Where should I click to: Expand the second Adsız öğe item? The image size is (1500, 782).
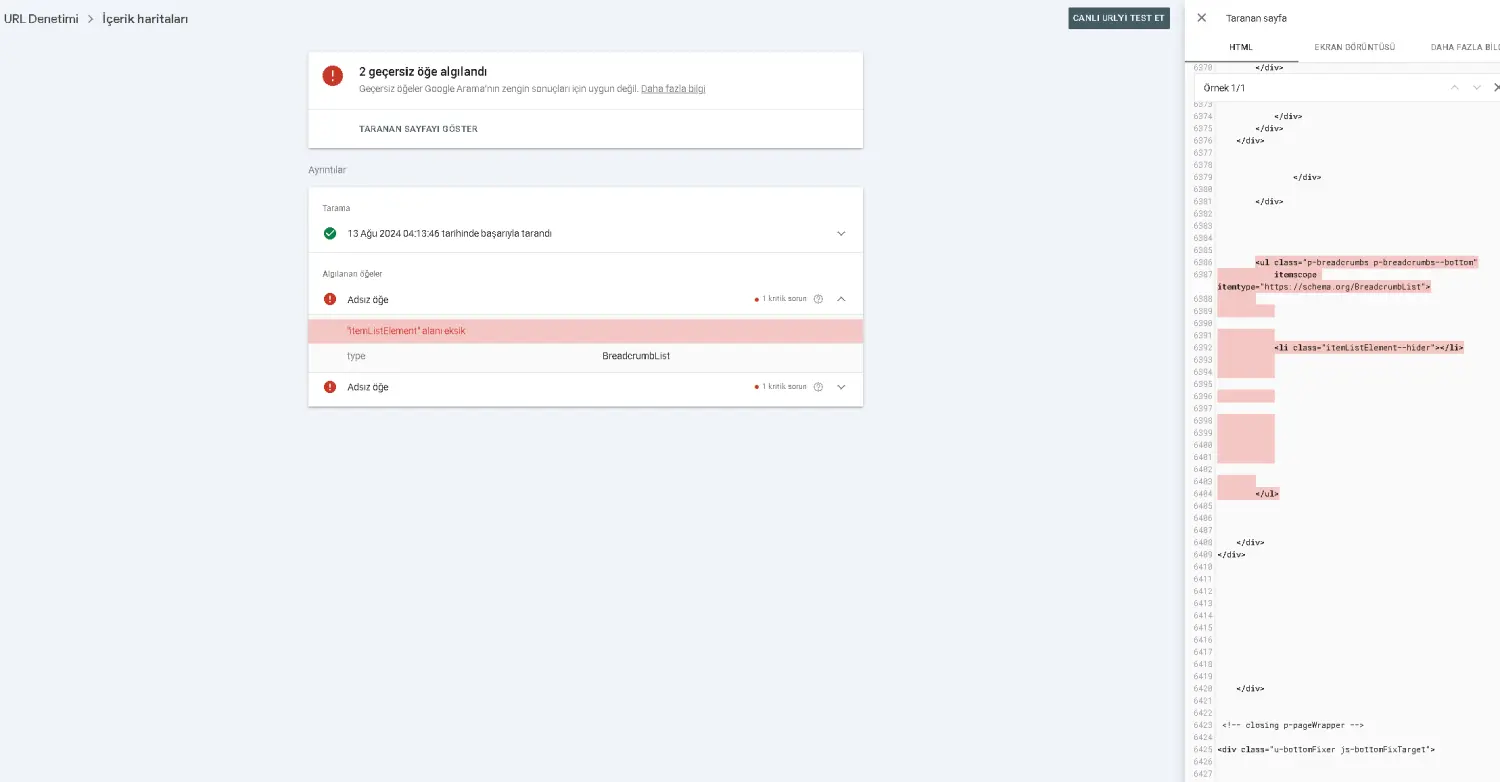(841, 387)
